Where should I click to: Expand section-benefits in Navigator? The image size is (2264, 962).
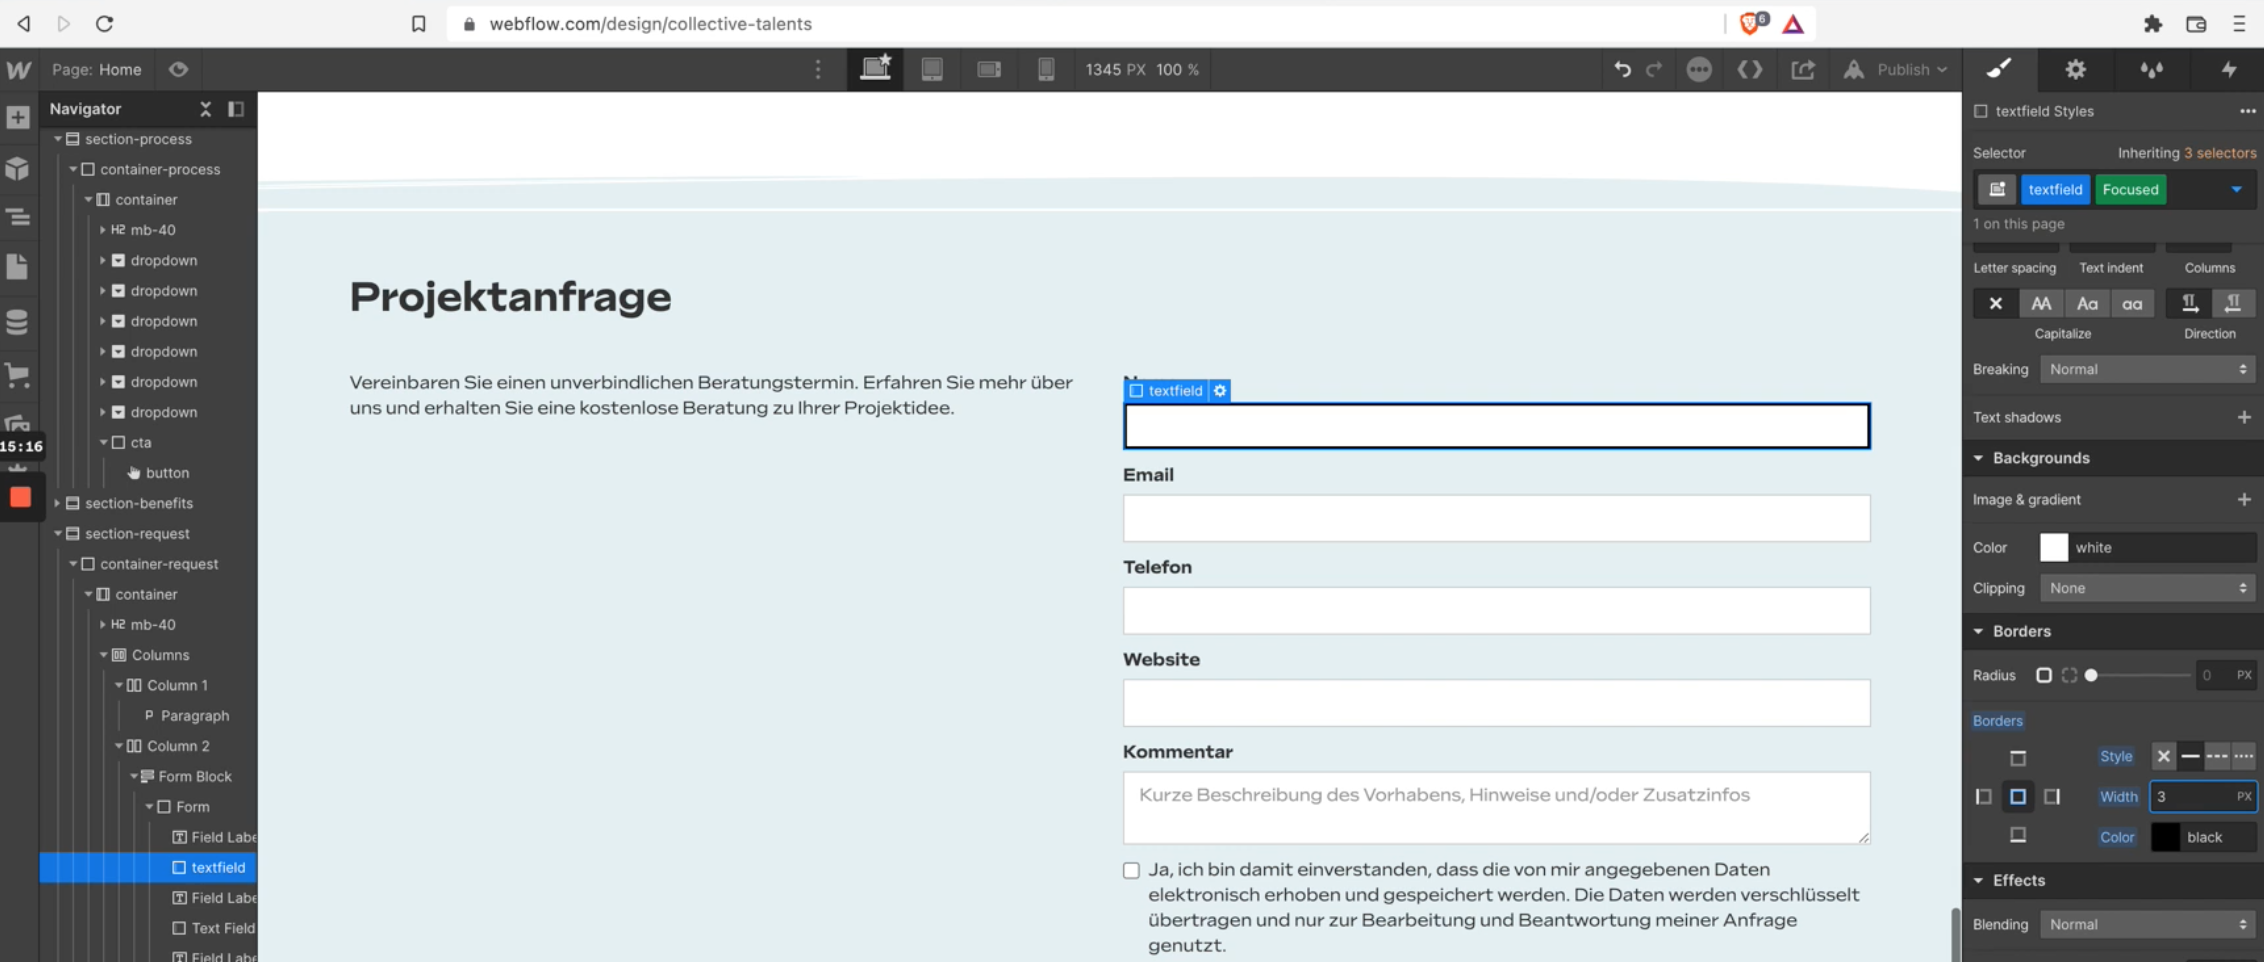58,503
